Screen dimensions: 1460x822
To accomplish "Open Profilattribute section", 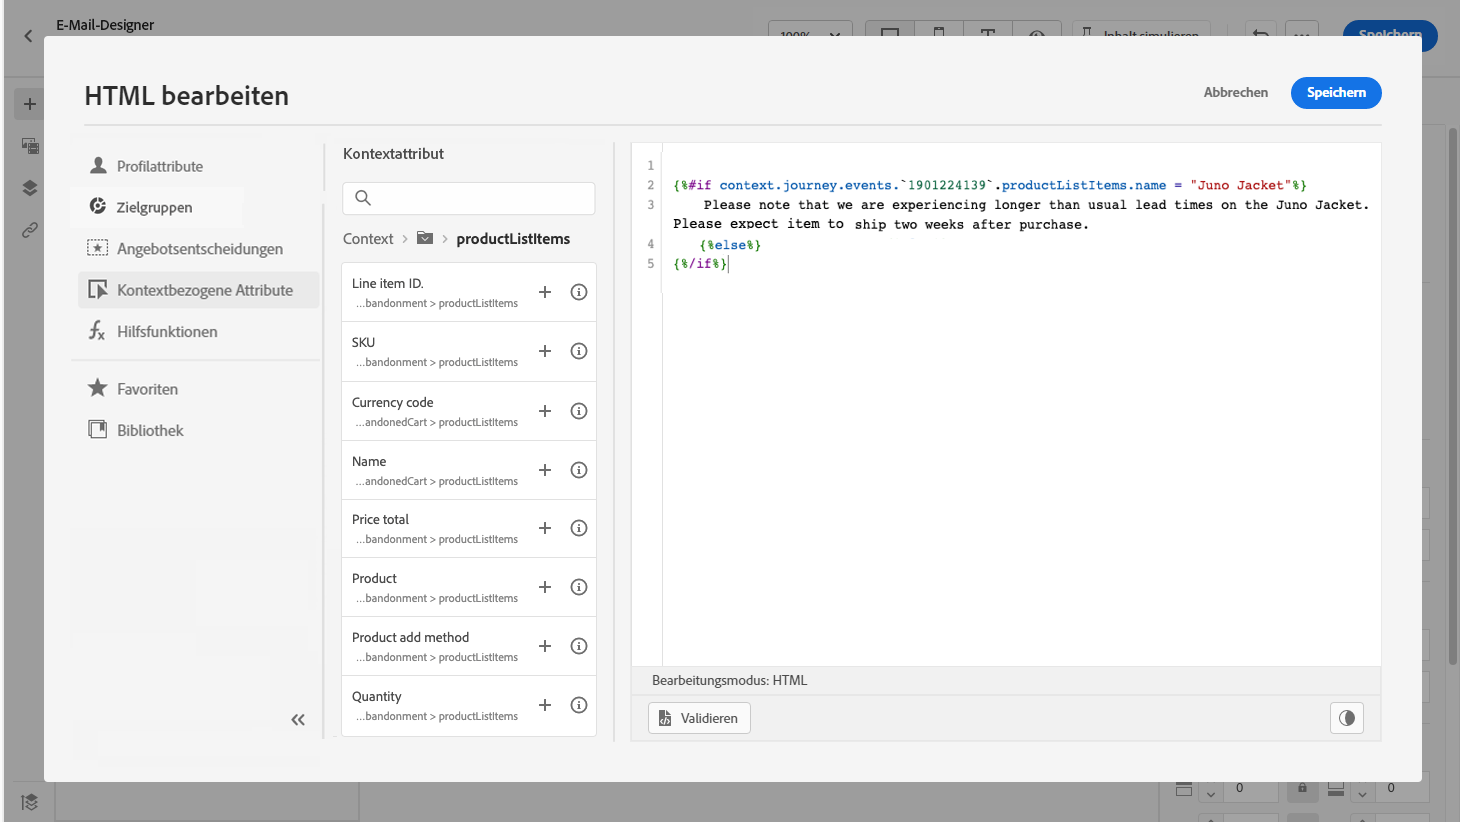I will click(159, 166).
